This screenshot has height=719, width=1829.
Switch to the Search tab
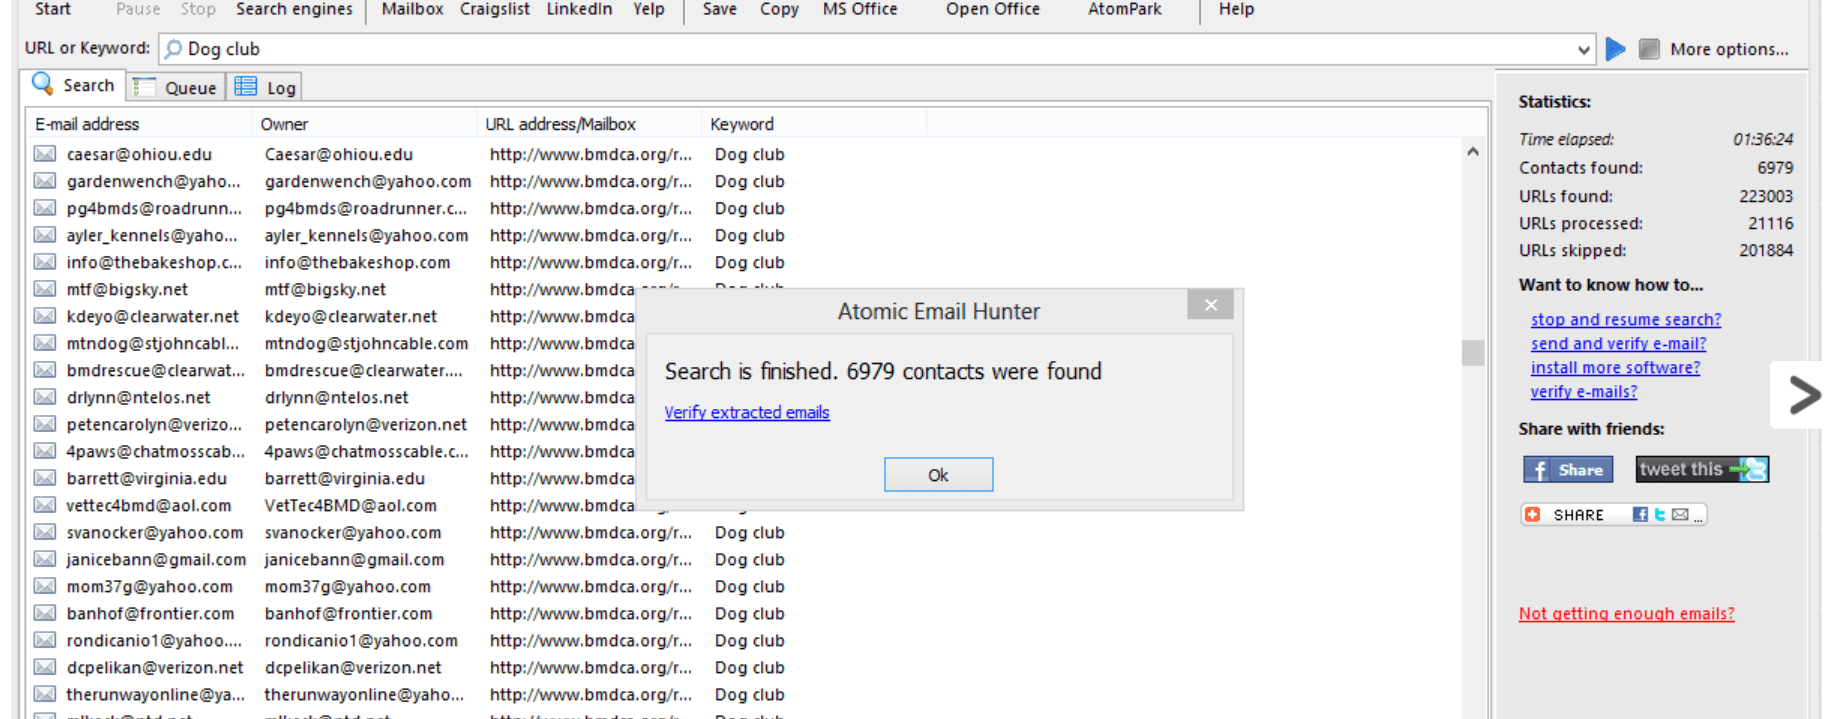pyautogui.click(x=74, y=86)
